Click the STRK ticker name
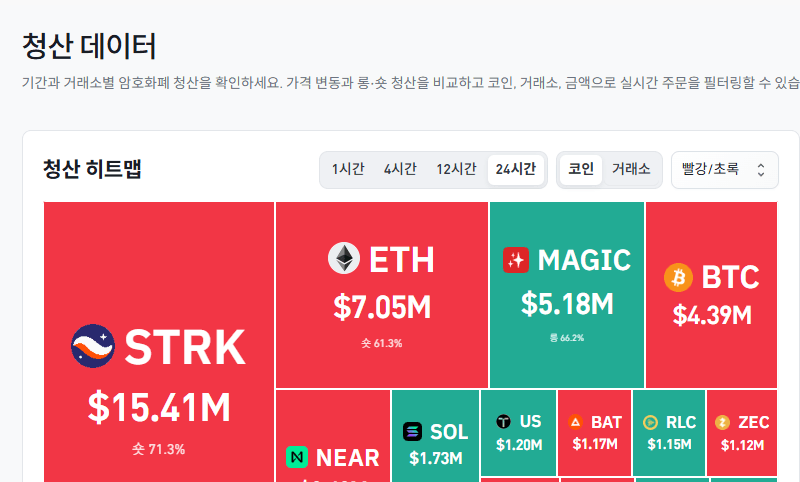 tap(185, 347)
